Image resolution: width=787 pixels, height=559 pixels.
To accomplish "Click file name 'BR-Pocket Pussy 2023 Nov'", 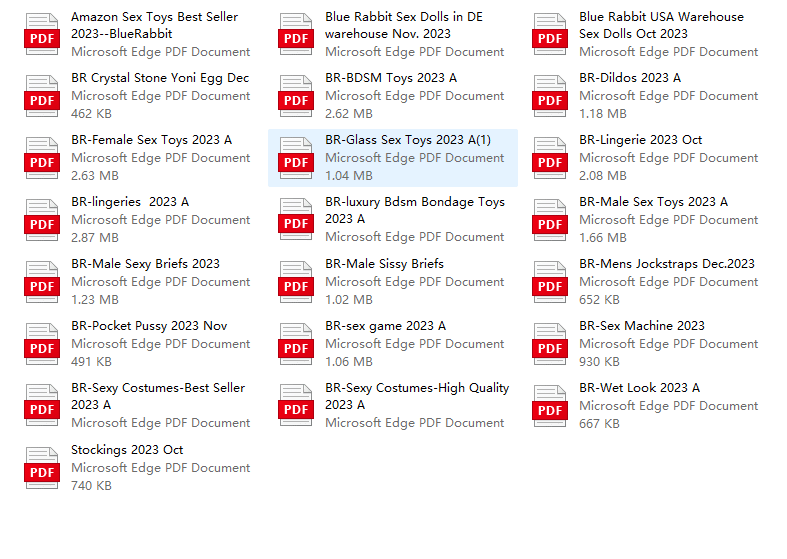I will click(x=149, y=326).
